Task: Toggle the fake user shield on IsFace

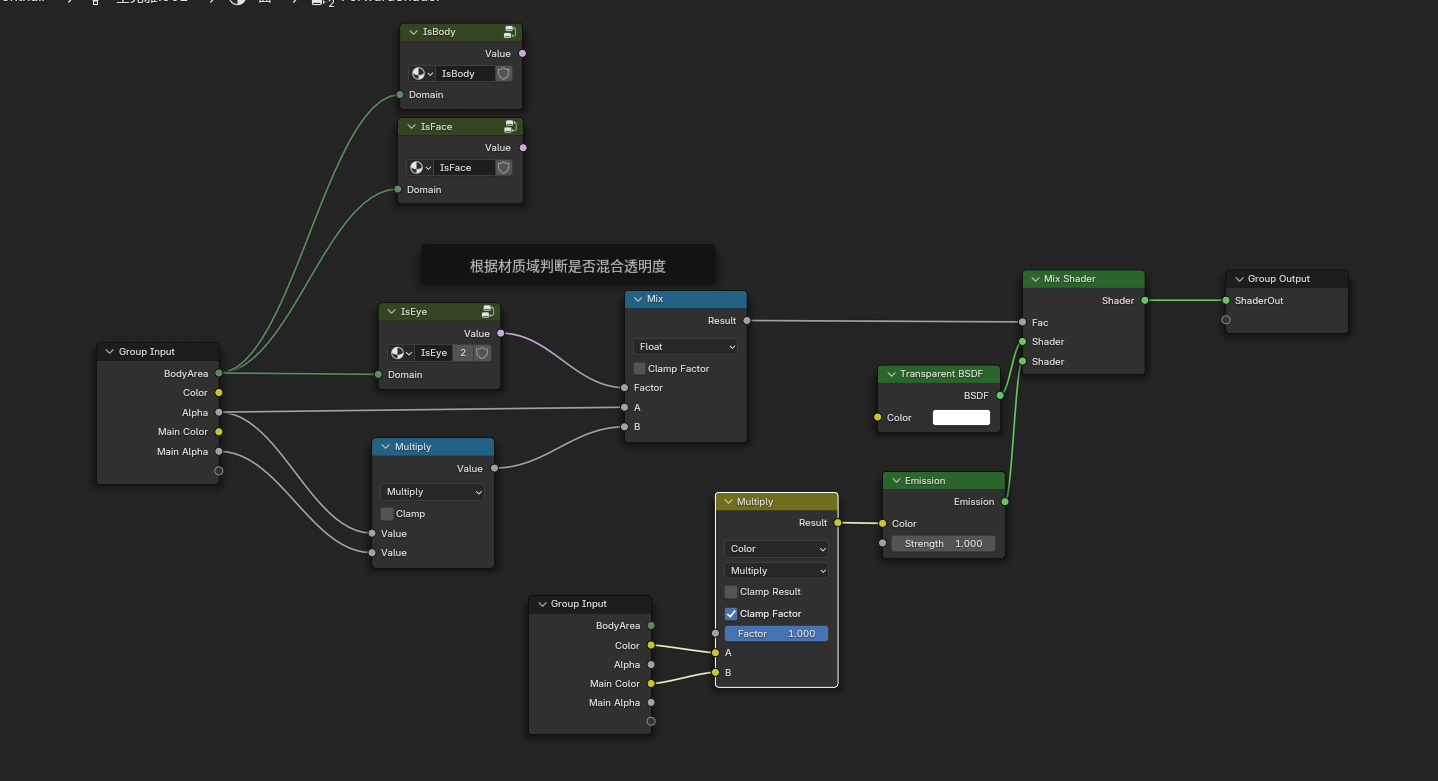Action: [x=504, y=168]
